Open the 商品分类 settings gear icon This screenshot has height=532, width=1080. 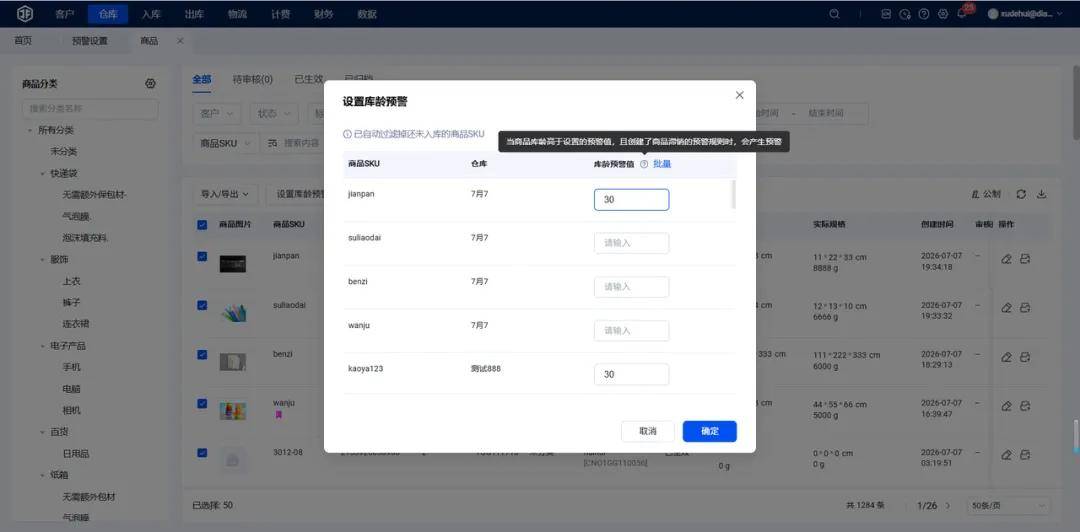tap(150, 83)
